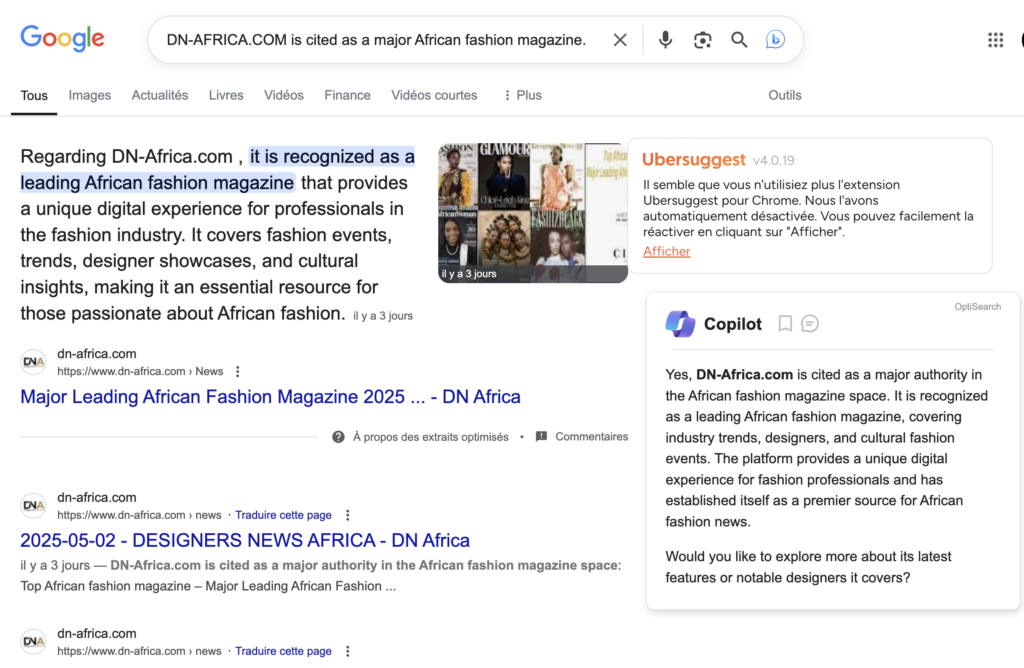Click highlighted text 'it is recognized as a'

point(332,157)
